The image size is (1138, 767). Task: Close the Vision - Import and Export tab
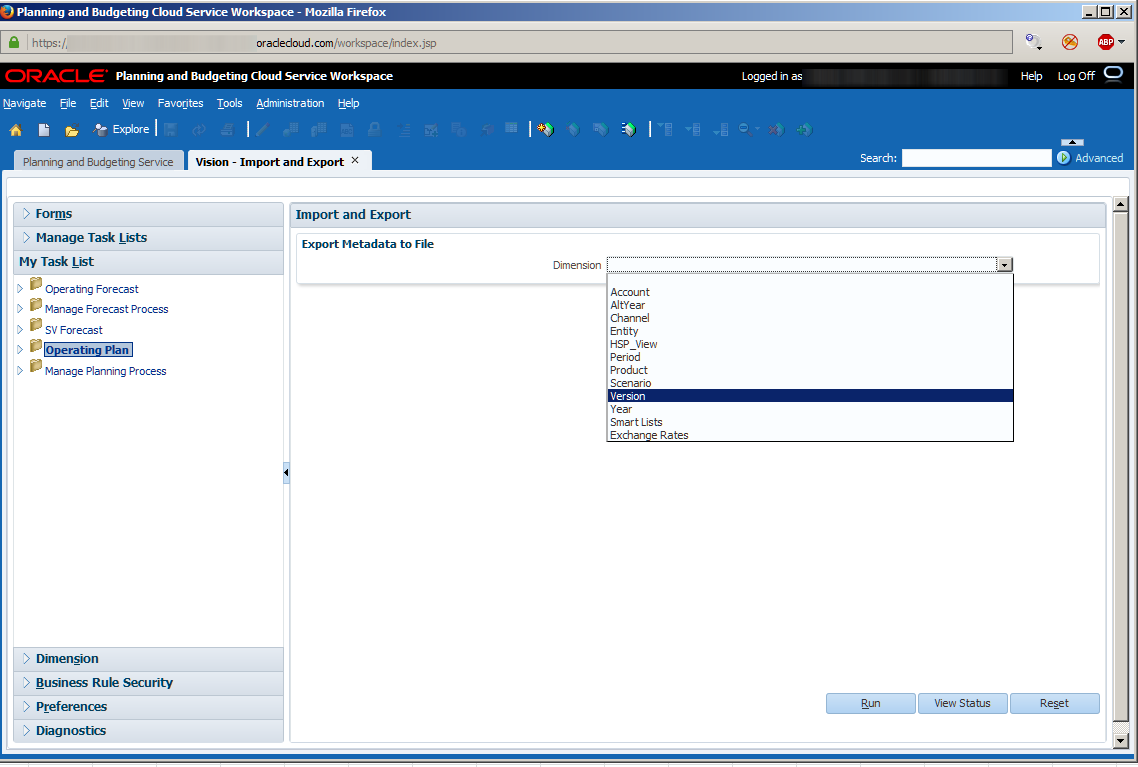[355, 160]
